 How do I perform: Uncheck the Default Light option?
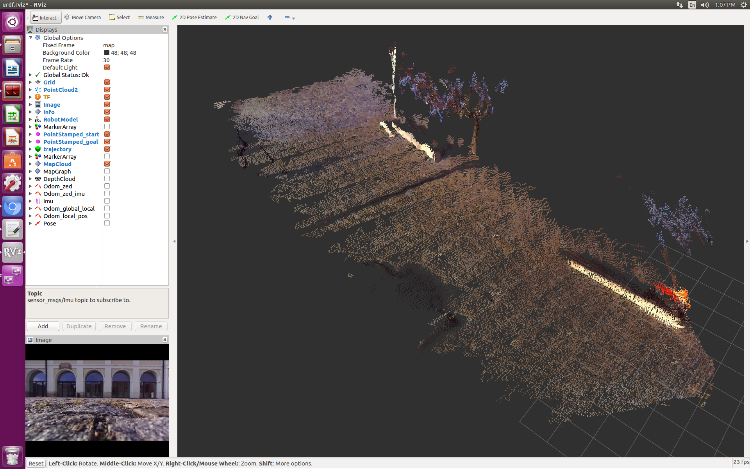click(x=107, y=67)
